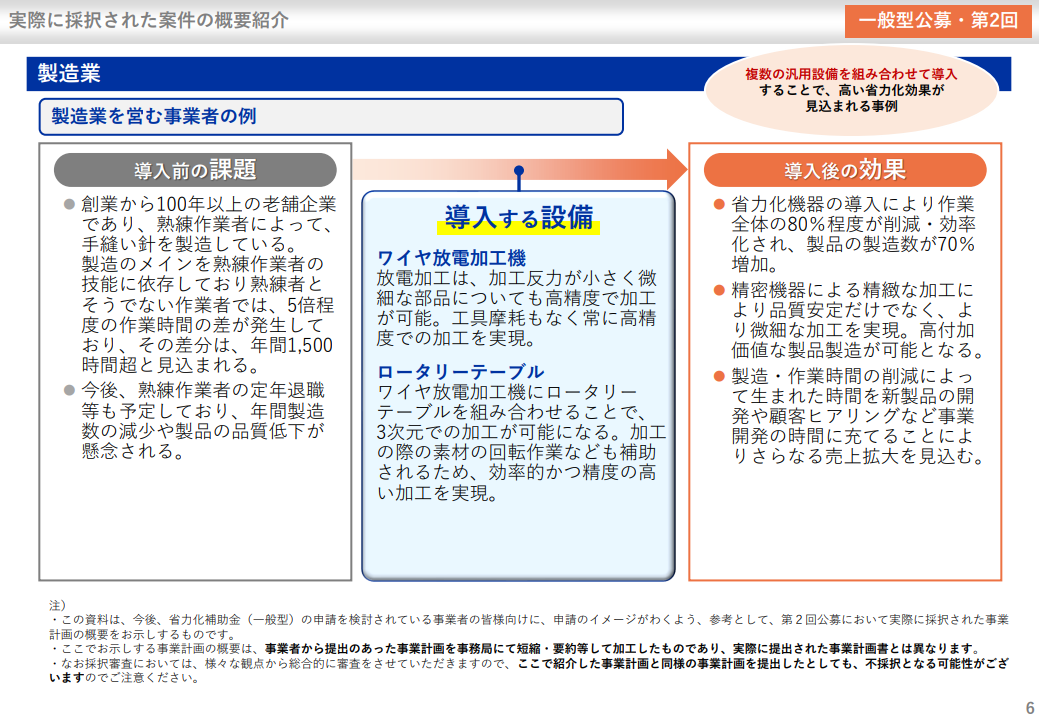Click the blue pin dot above equipment box

tap(519, 170)
